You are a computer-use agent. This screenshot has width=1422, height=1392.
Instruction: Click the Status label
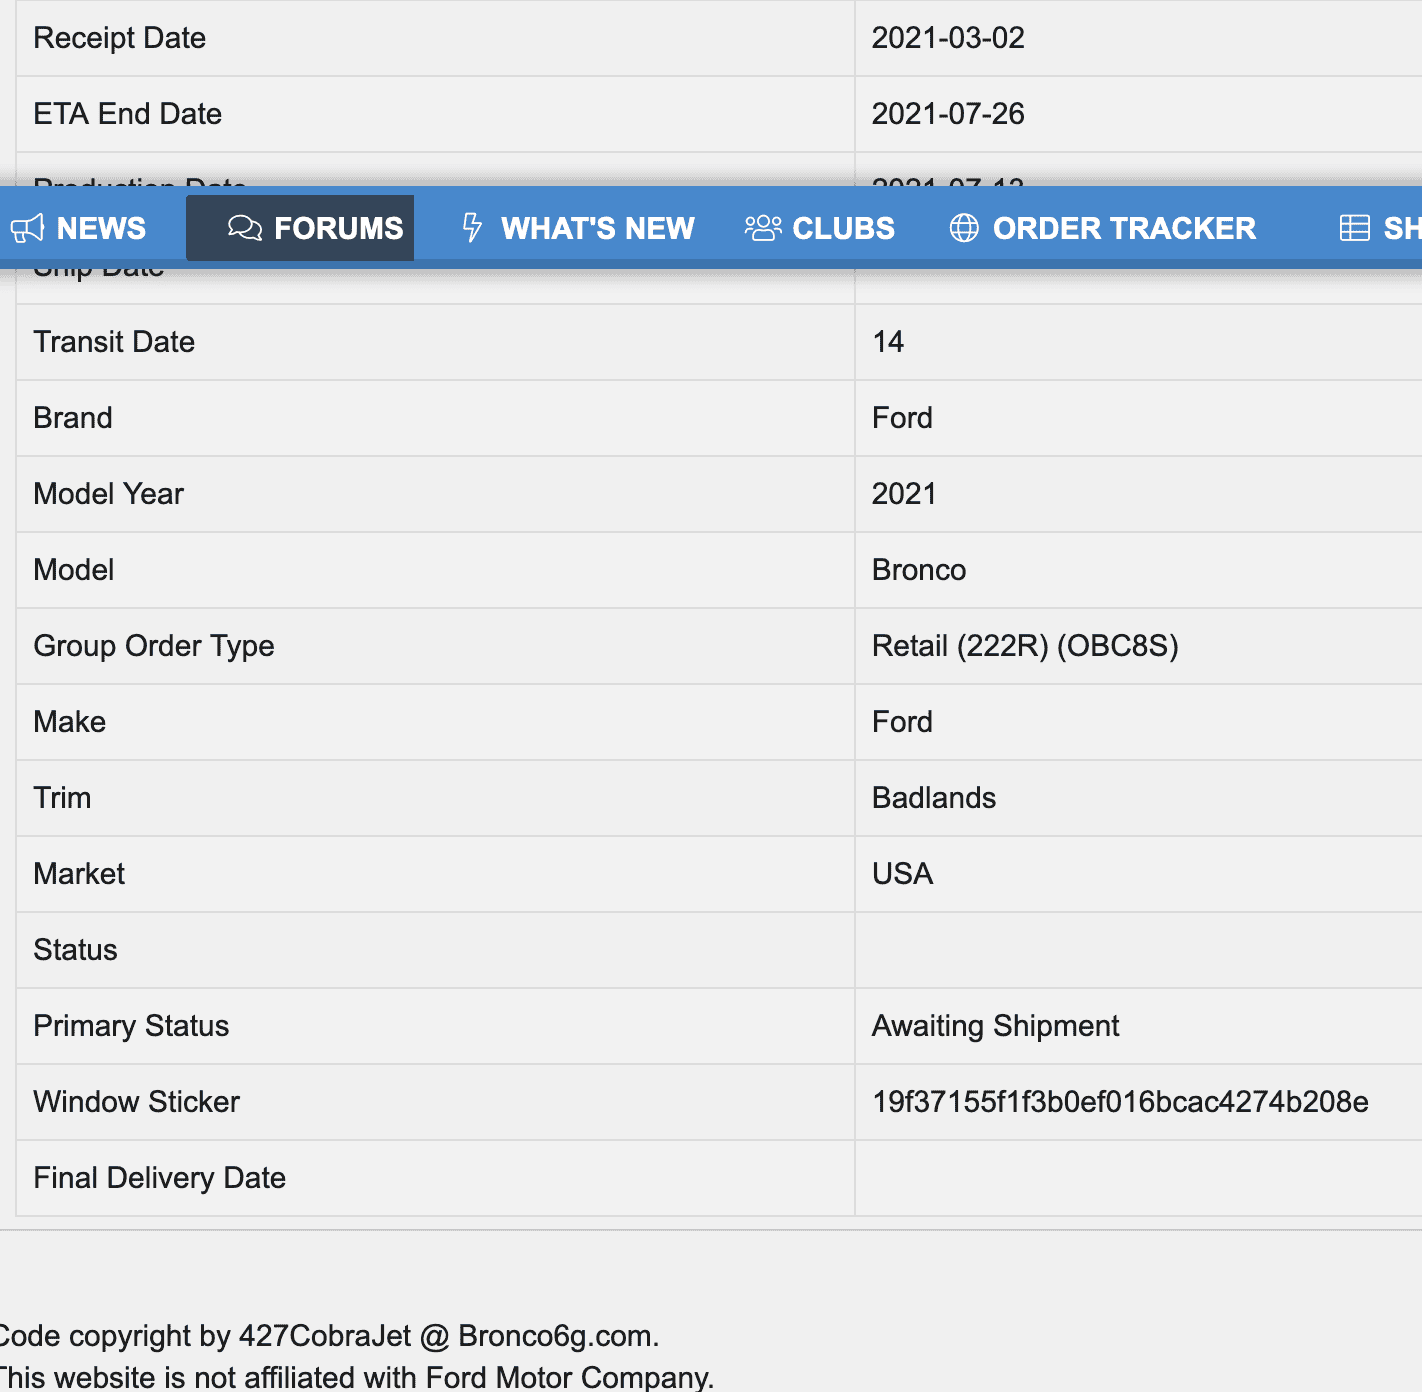(x=76, y=950)
